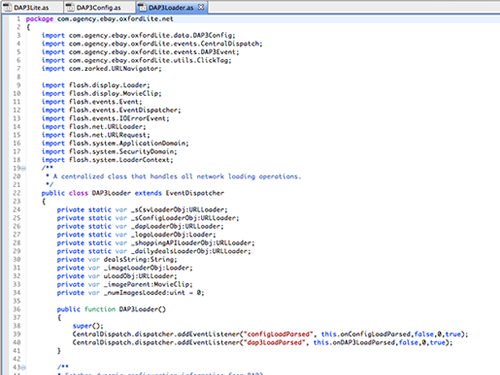Click the comment about centralized network loading

(173, 176)
